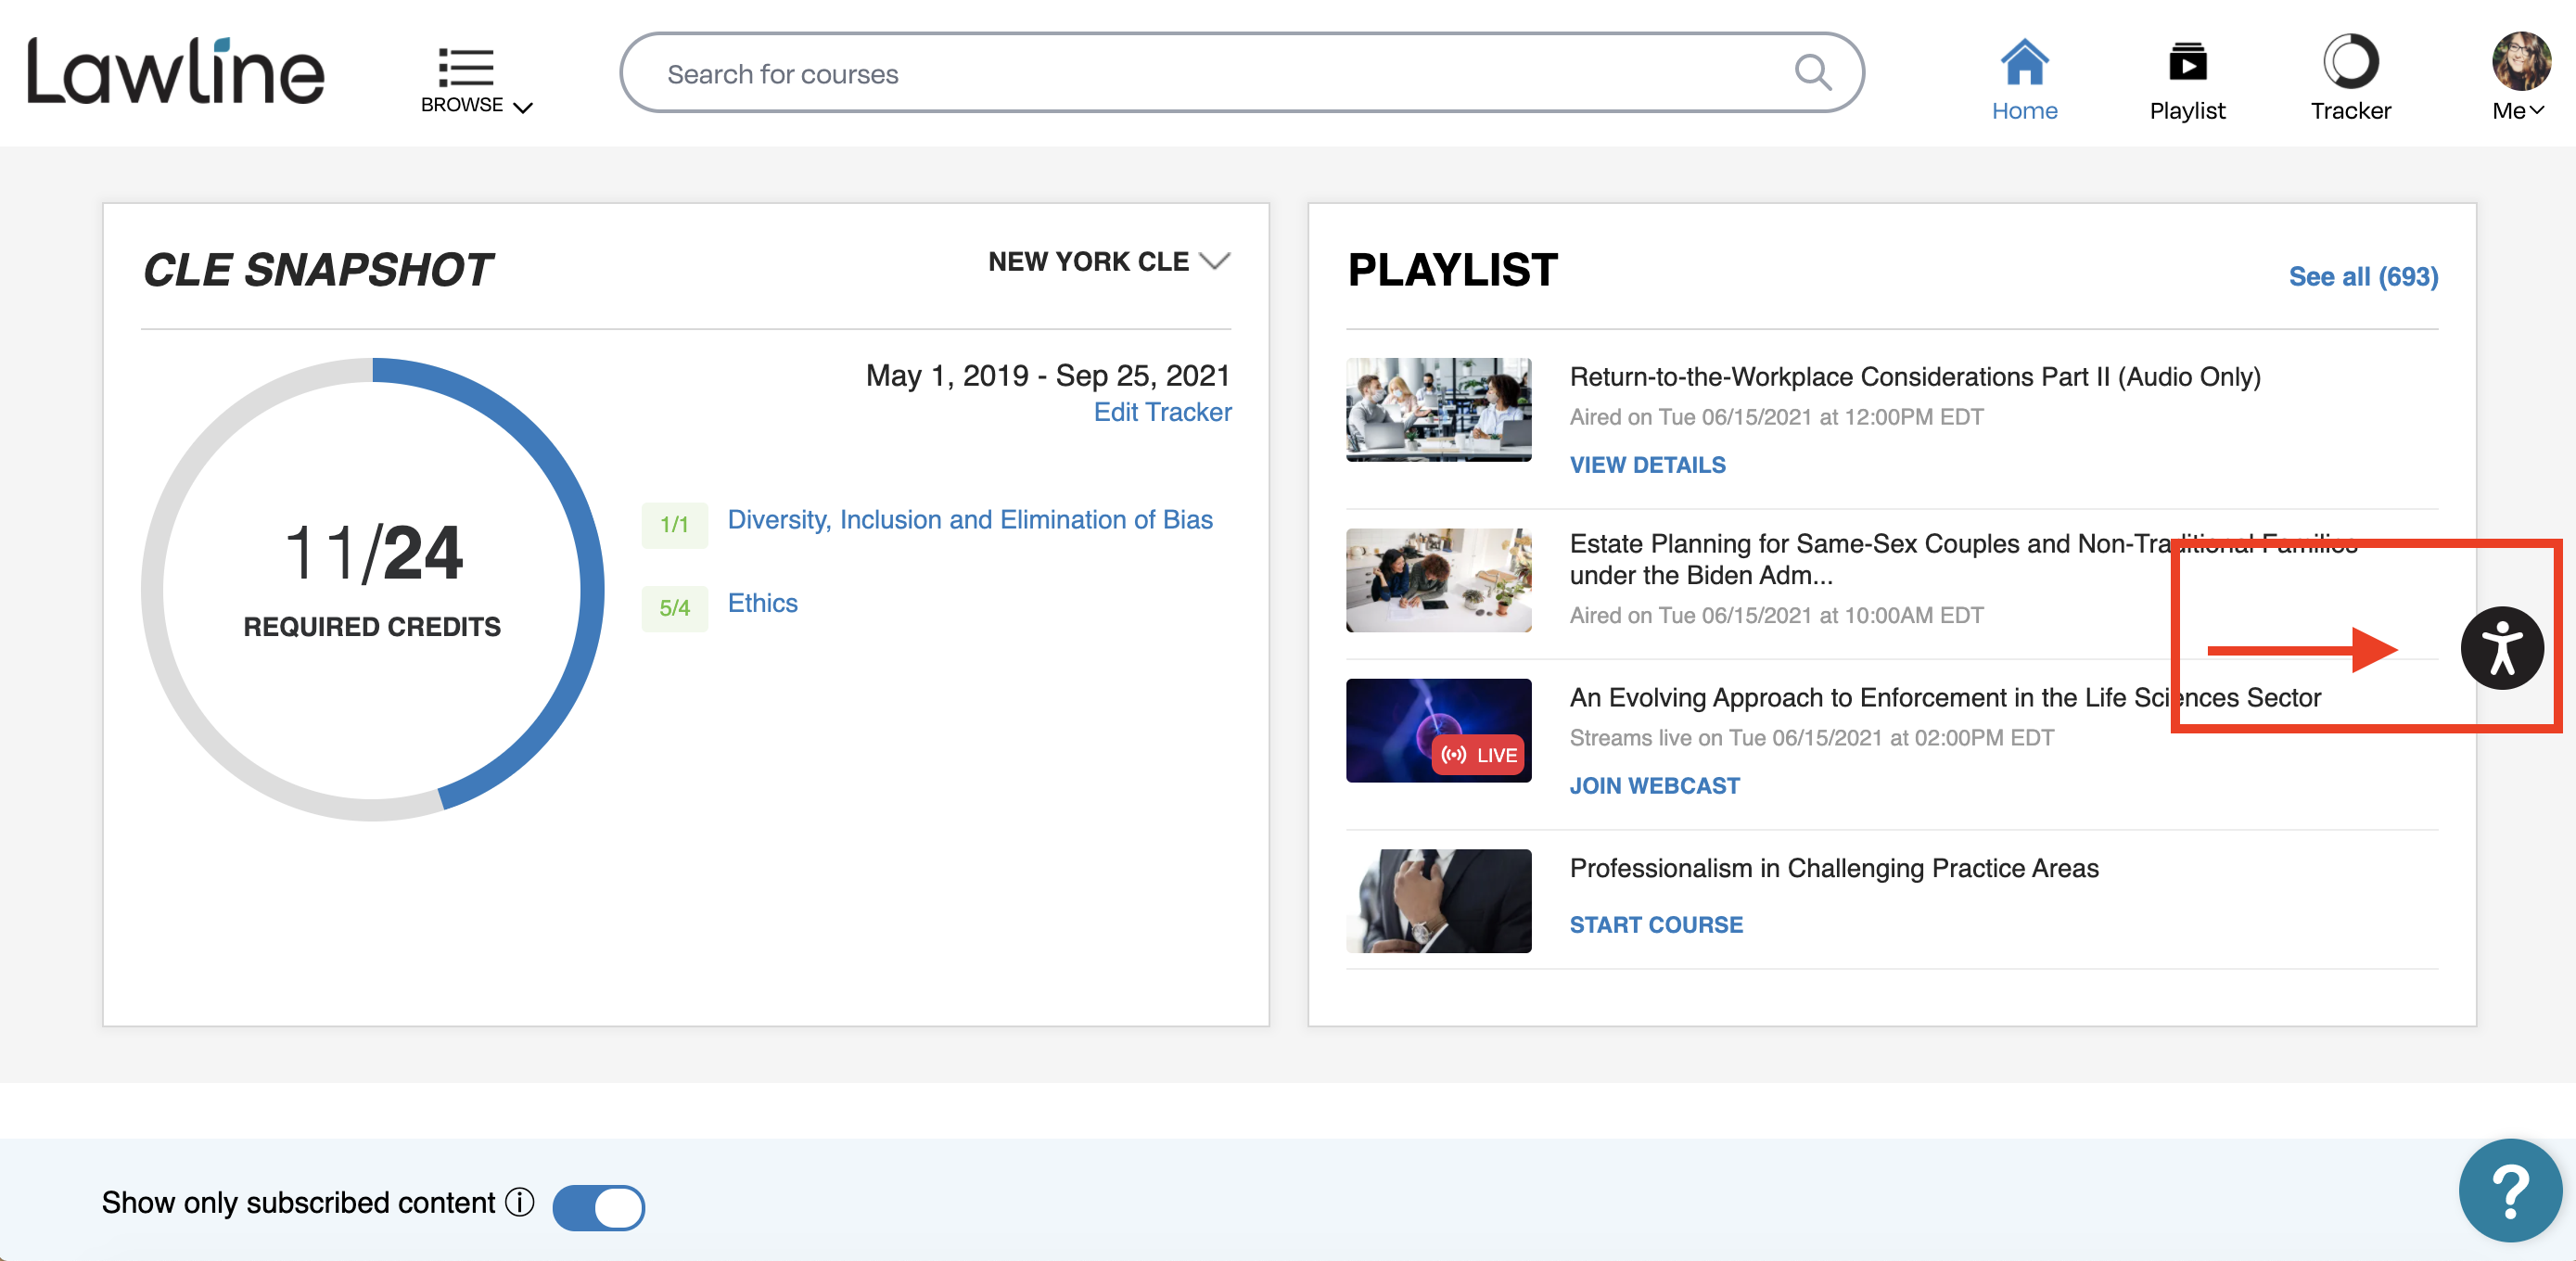Screen dimensions: 2576x1261
Task: Go to Home via house icon
Action: (x=2024, y=62)
